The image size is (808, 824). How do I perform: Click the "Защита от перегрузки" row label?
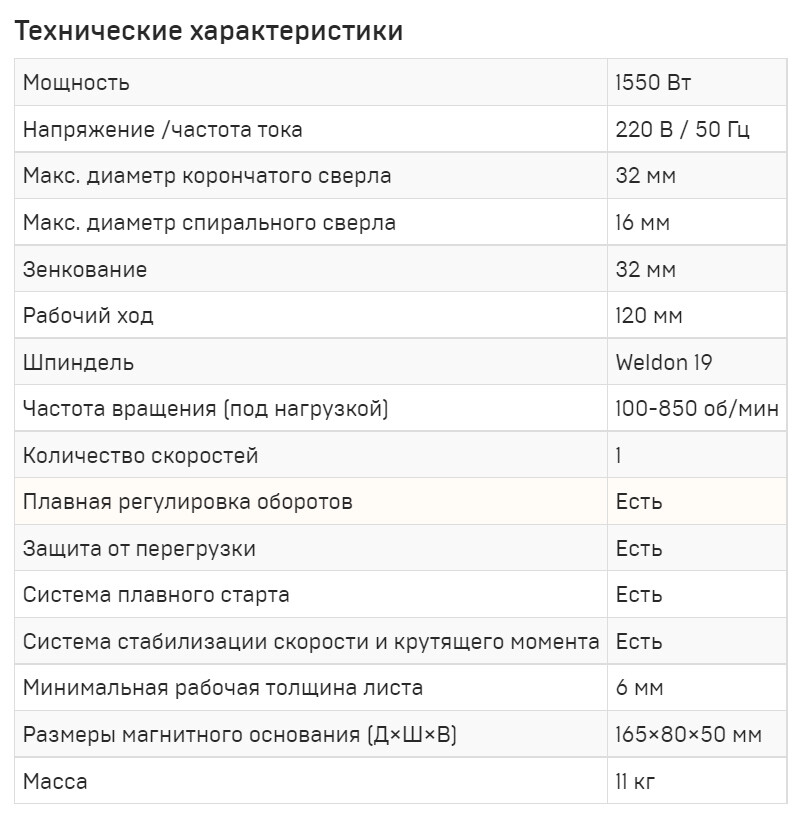point(139,549)
